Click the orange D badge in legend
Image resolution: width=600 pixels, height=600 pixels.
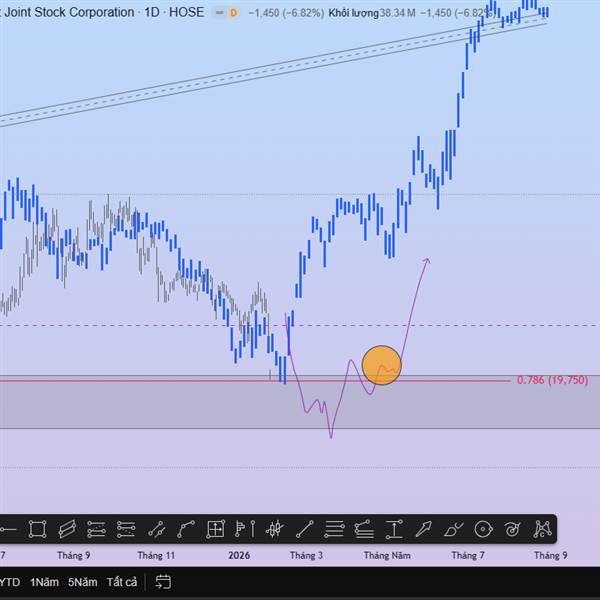pos(233,13)
